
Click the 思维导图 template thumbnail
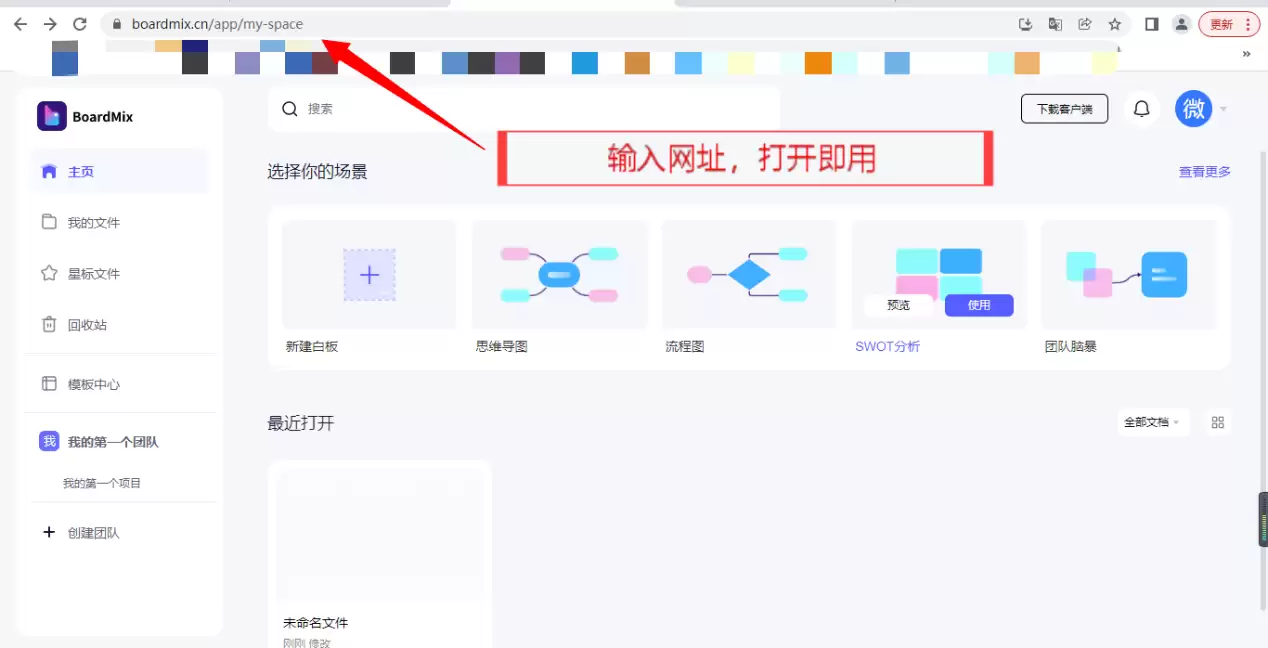[x=559, y=275]
